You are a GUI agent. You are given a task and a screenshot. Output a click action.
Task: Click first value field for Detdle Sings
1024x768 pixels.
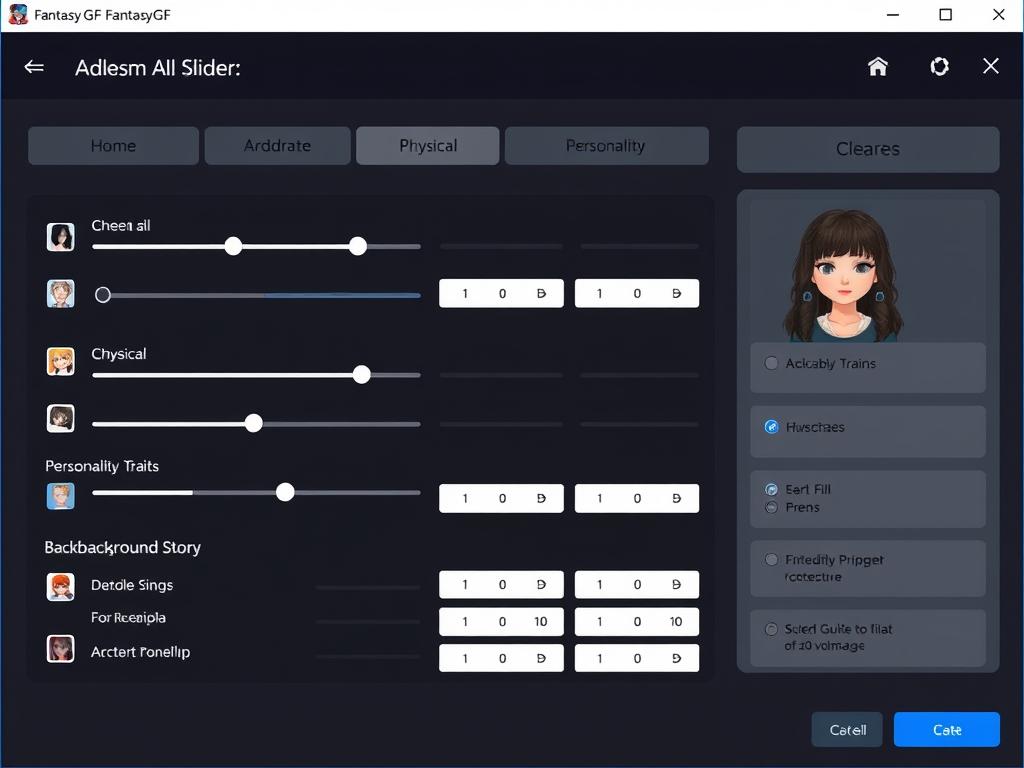502,584
